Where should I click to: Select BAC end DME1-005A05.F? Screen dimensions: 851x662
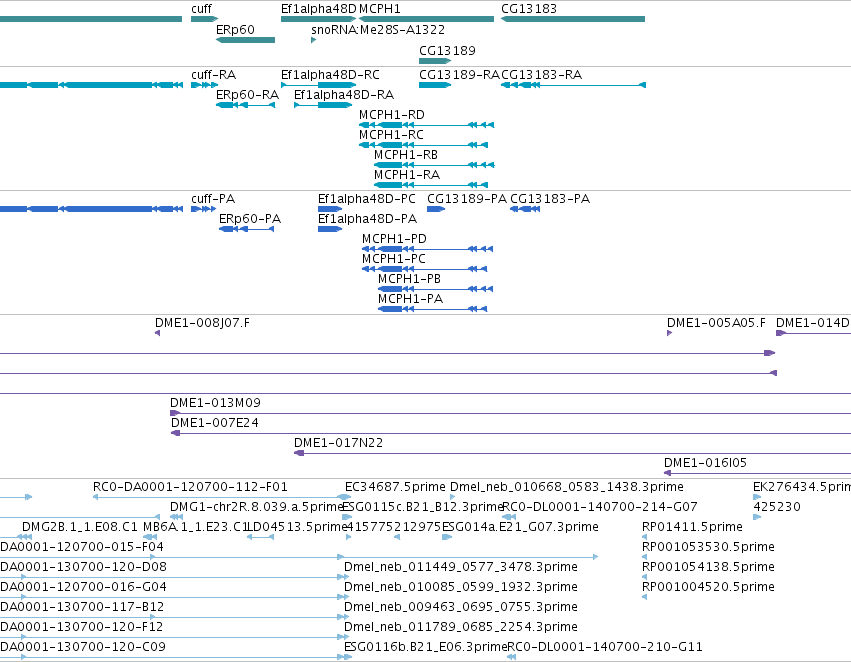pos(716,323)
